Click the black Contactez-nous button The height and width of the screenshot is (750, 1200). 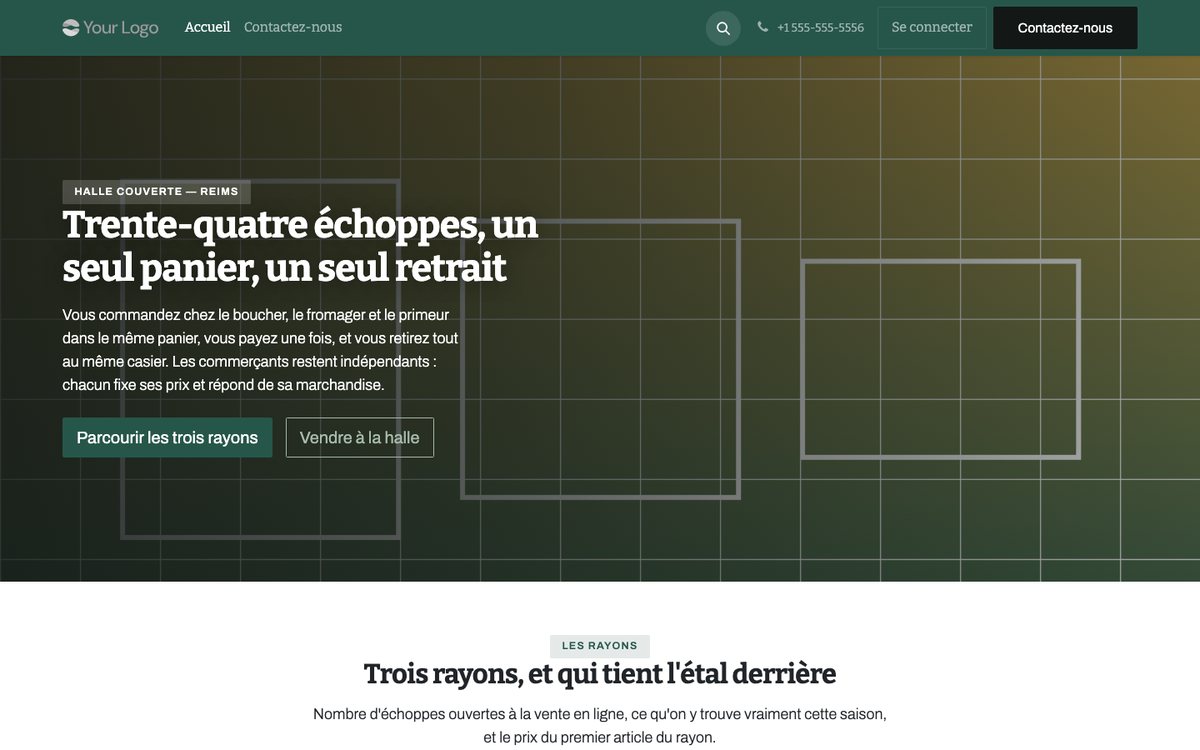click(x=1065, y=28)
